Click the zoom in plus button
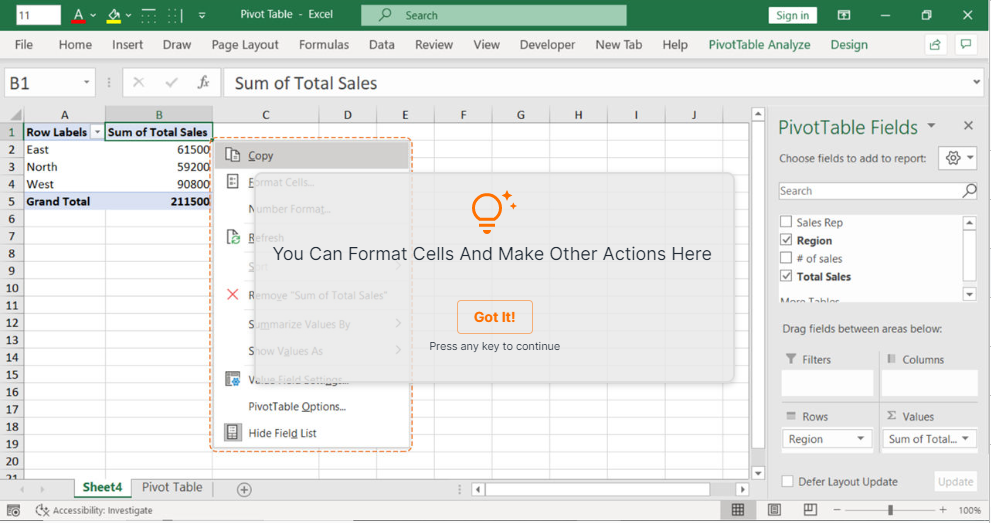The height and width of the screenshot is (523, 991). [x=942, y=510]
